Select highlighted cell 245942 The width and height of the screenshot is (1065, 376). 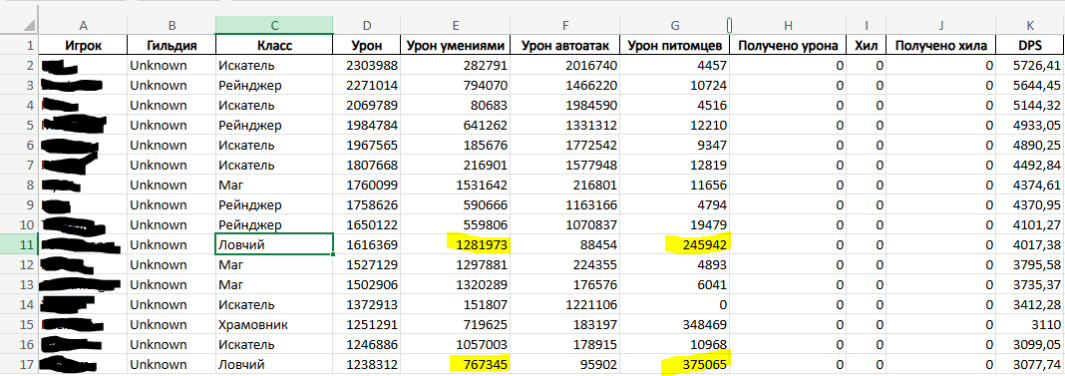coord(675,244)
